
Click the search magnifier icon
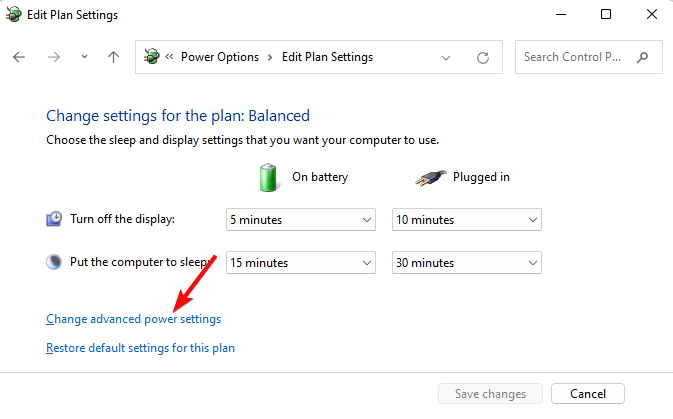coord(643,57)
